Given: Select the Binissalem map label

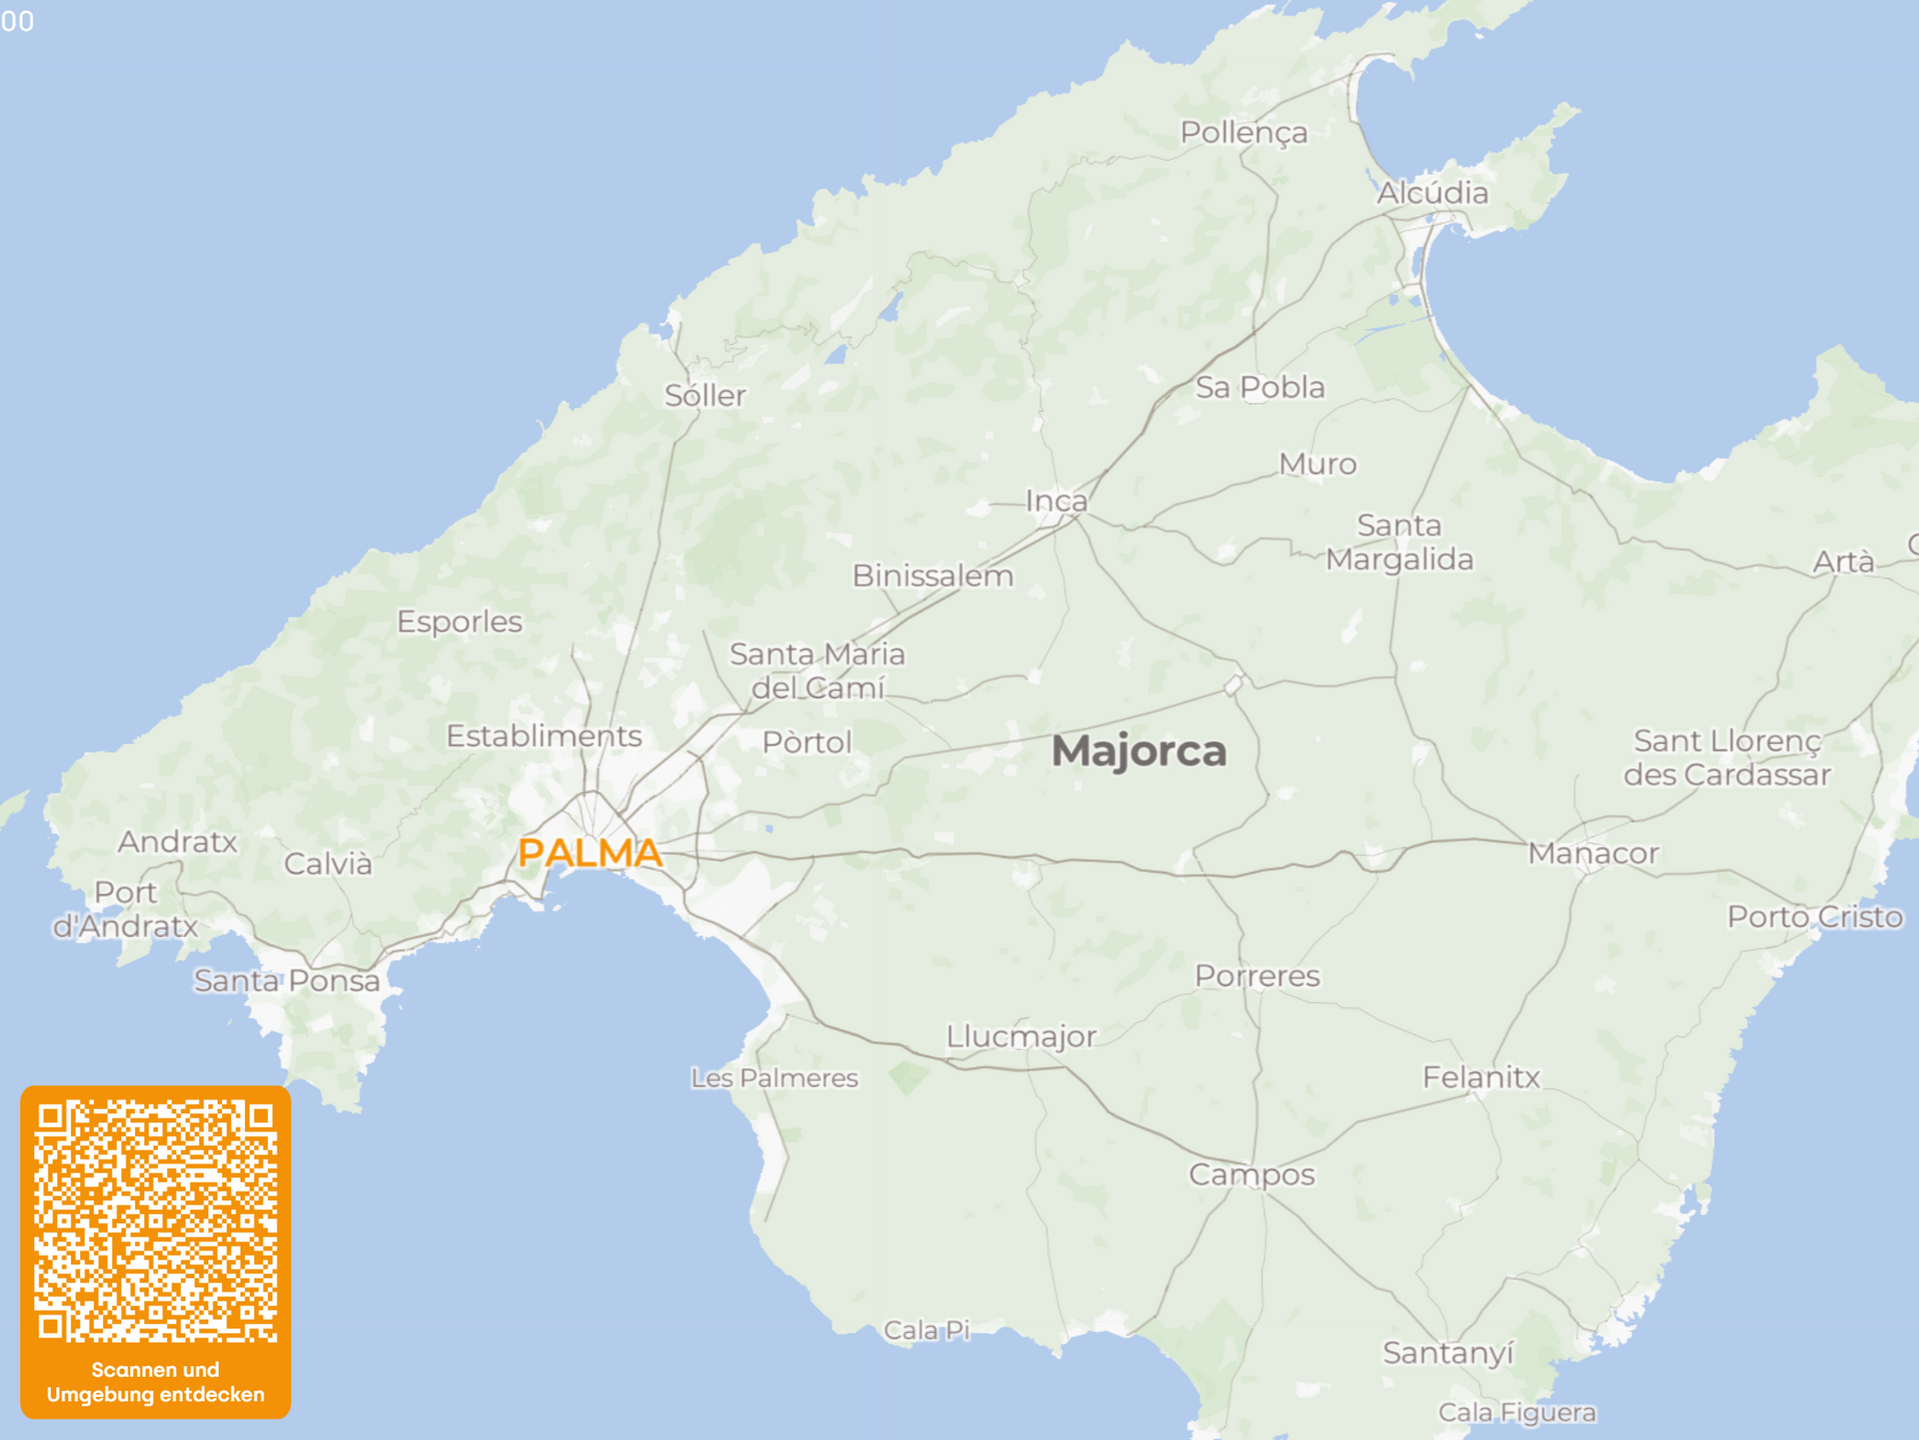Looking at the screenshot, I should pyautogui.click(x=932, y=576).
